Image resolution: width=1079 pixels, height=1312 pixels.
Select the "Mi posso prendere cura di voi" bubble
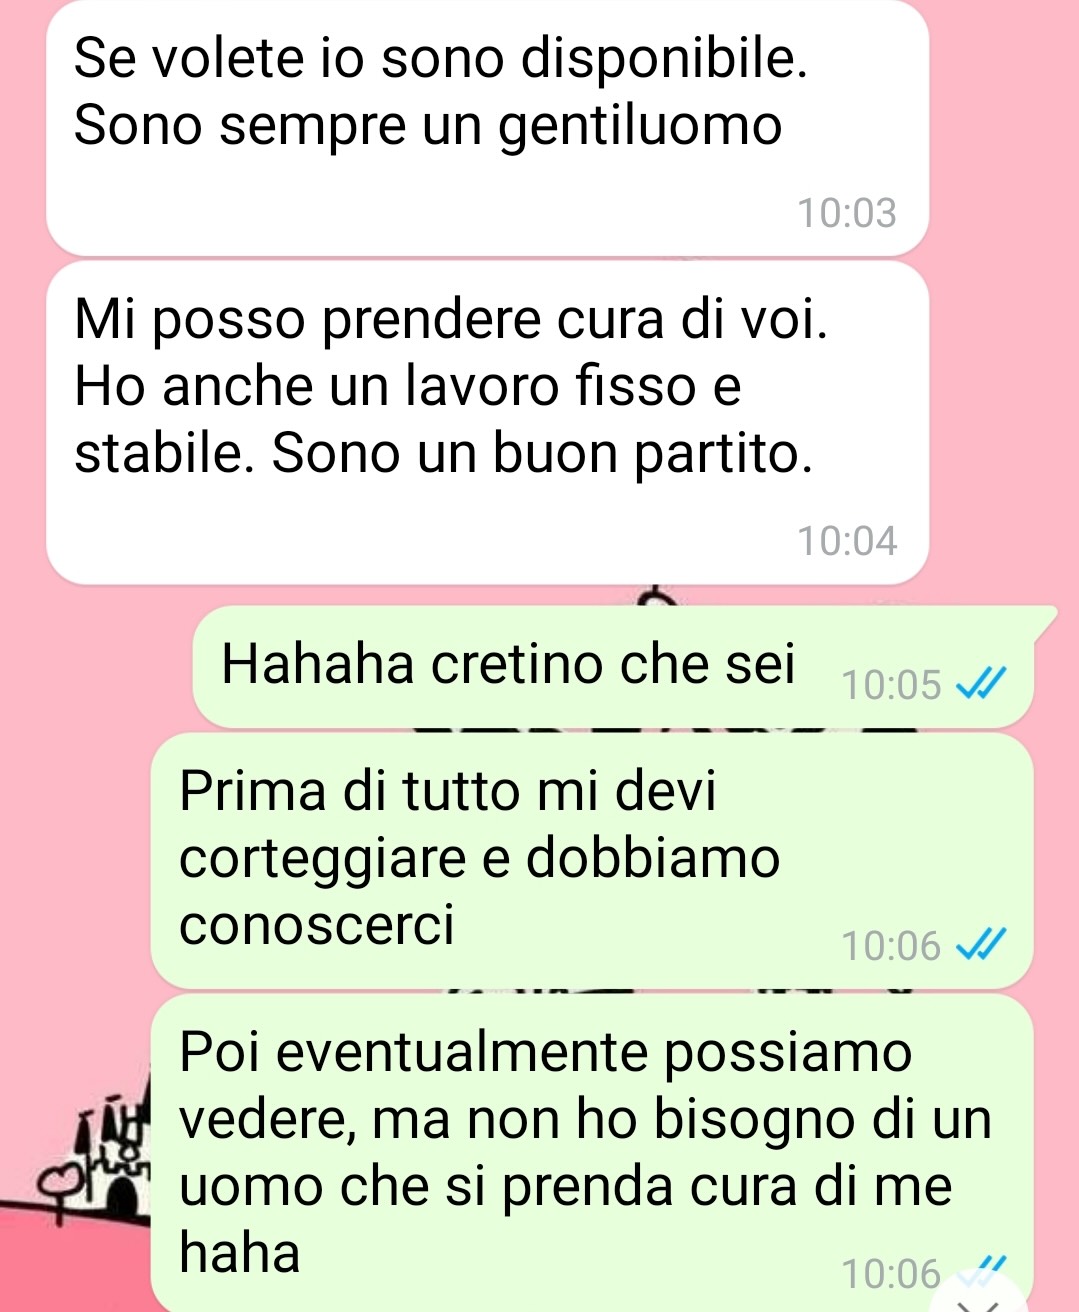pos(488,422)
